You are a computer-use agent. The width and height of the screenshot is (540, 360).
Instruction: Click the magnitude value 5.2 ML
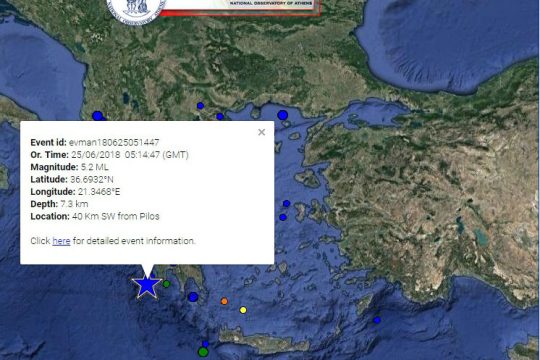(x=95, y=167)
